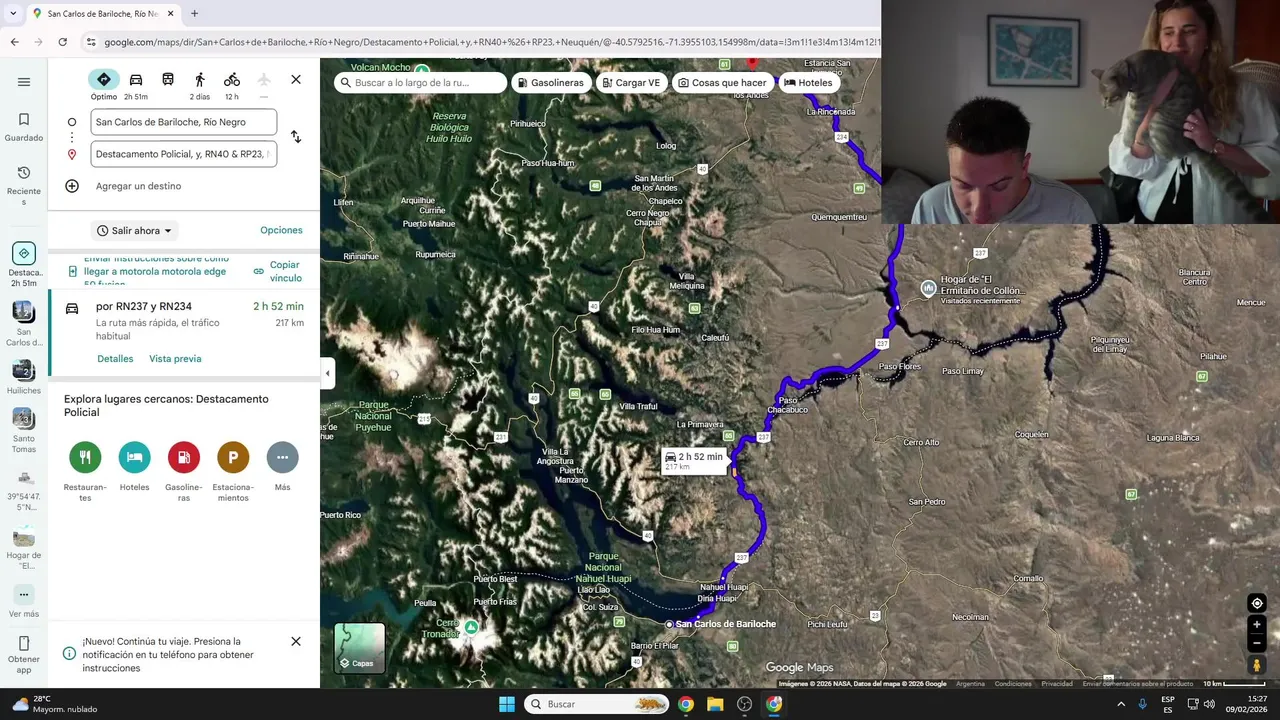Screen dimensions: 1280x720
Task: Click the taskbar Buscar search box
Action: (597, 704)
